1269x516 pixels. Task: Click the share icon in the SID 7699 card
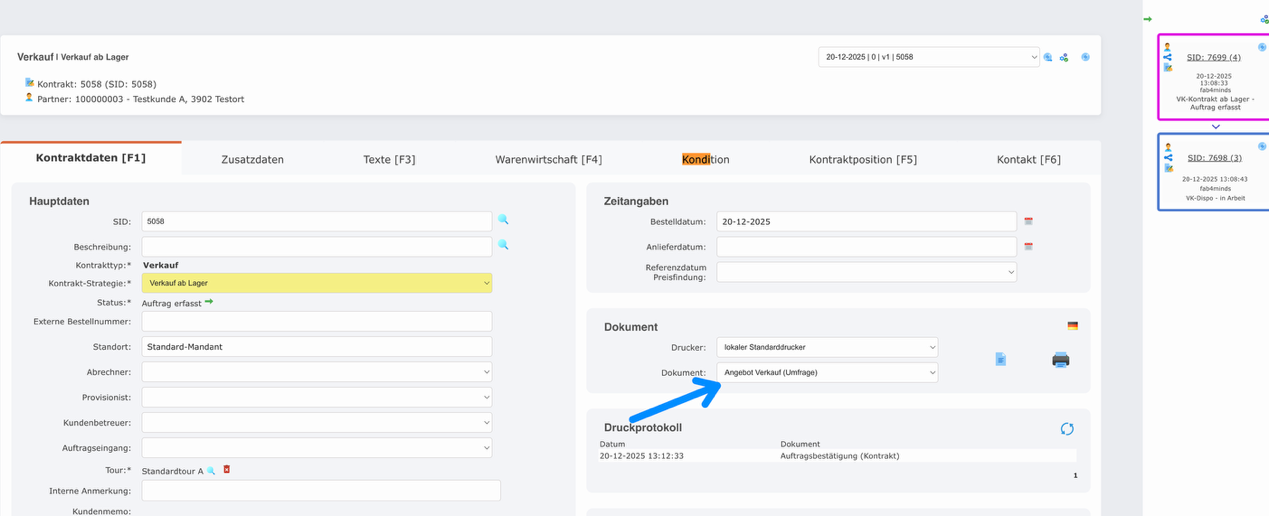[1167, 57]
